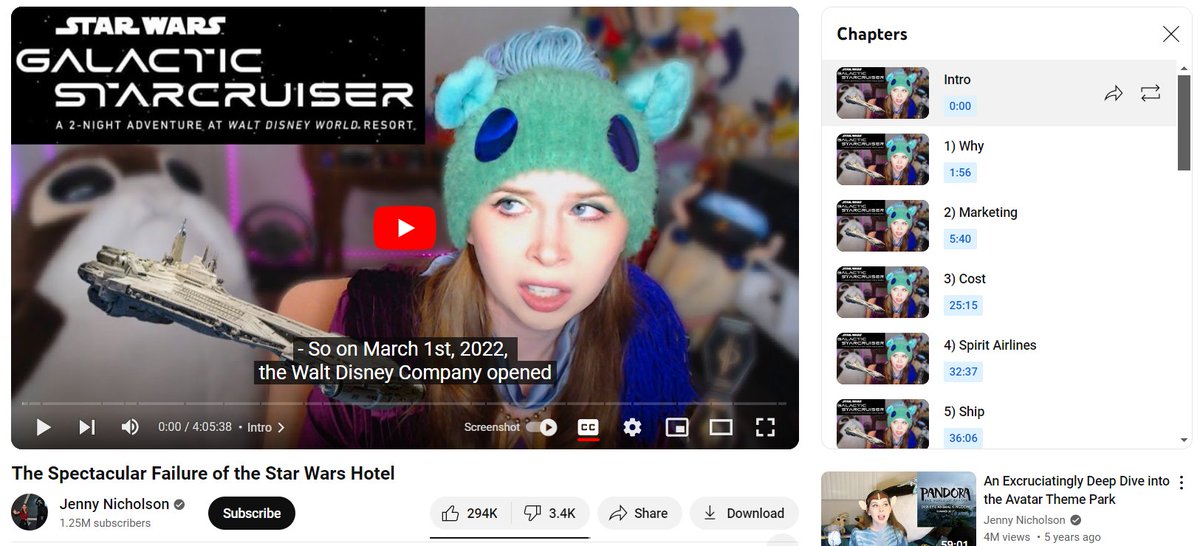Jump to the Intro chapter at 0:00
1200x546 pixels.
click(999, 93)
